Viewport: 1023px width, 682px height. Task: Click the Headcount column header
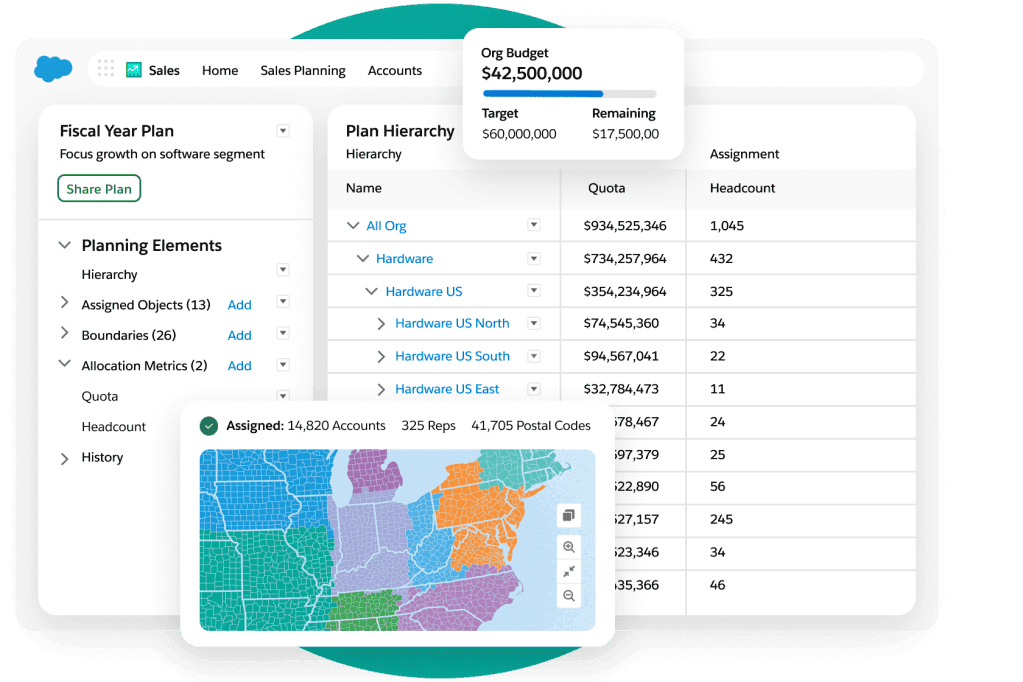pyautogui.click(x=742, y=188)
